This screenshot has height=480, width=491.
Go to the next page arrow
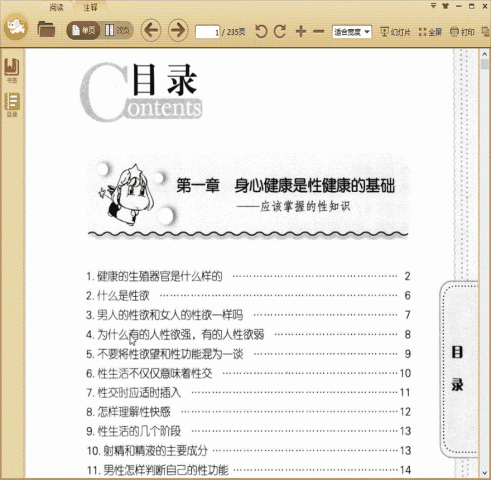178,31
